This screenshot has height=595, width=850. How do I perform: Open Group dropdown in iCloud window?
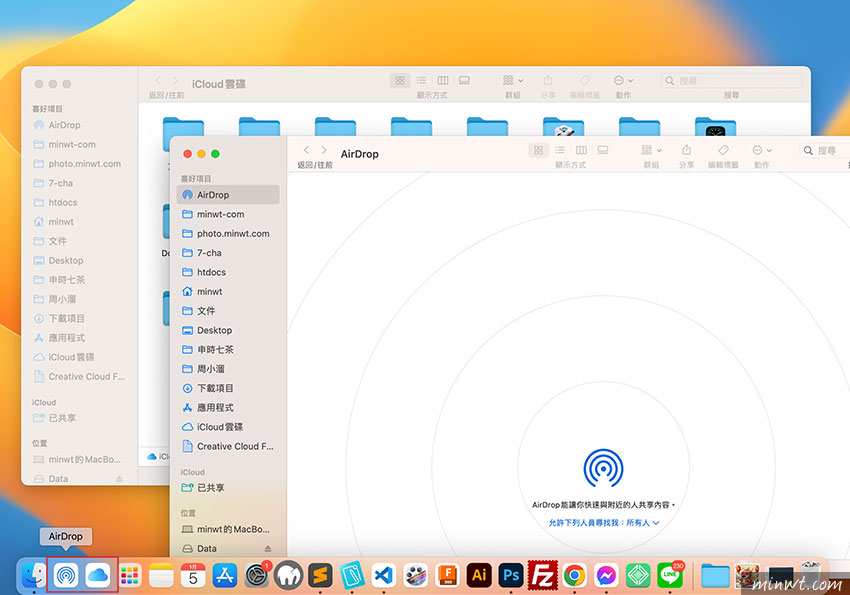(x=513, y=80)
